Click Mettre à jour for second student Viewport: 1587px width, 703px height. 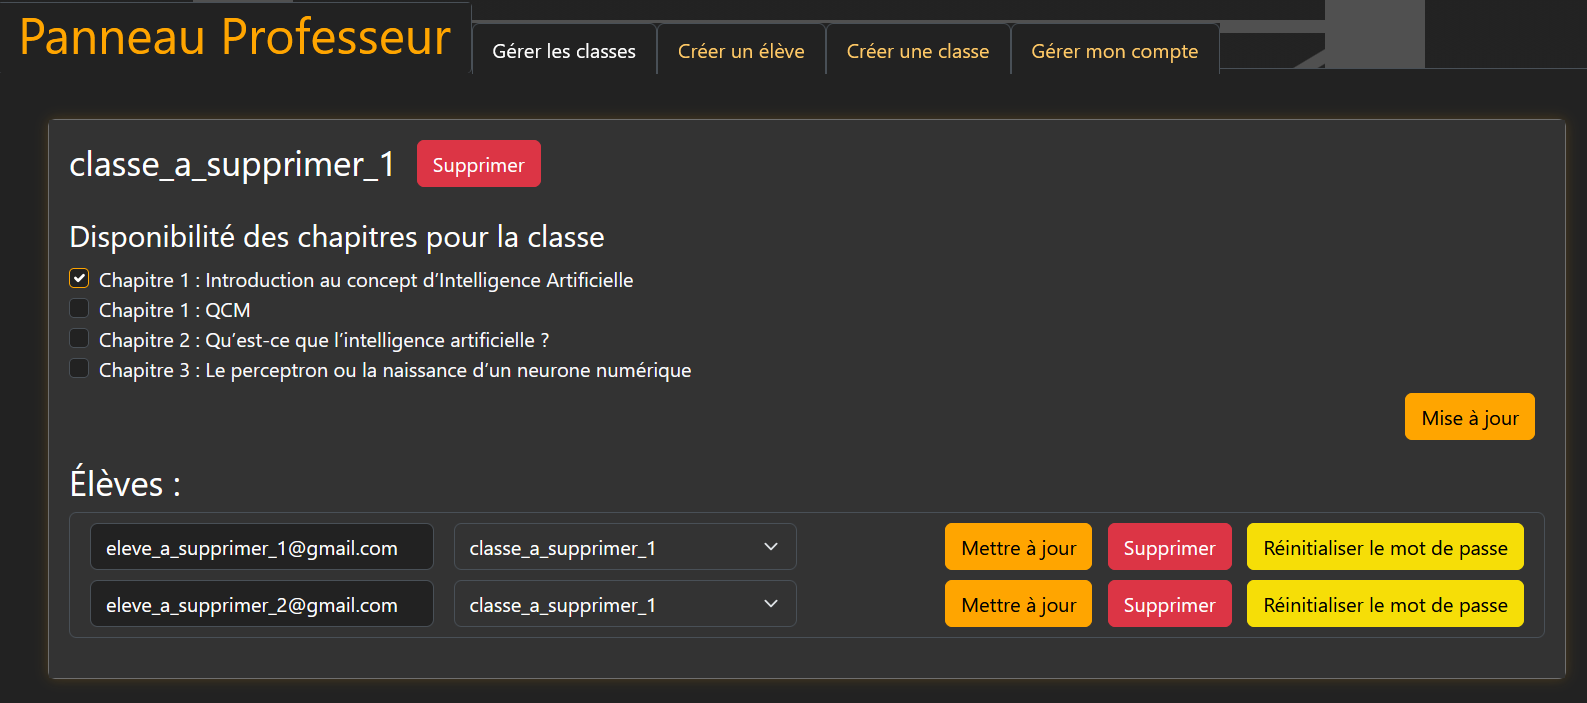pos(1018,604)
